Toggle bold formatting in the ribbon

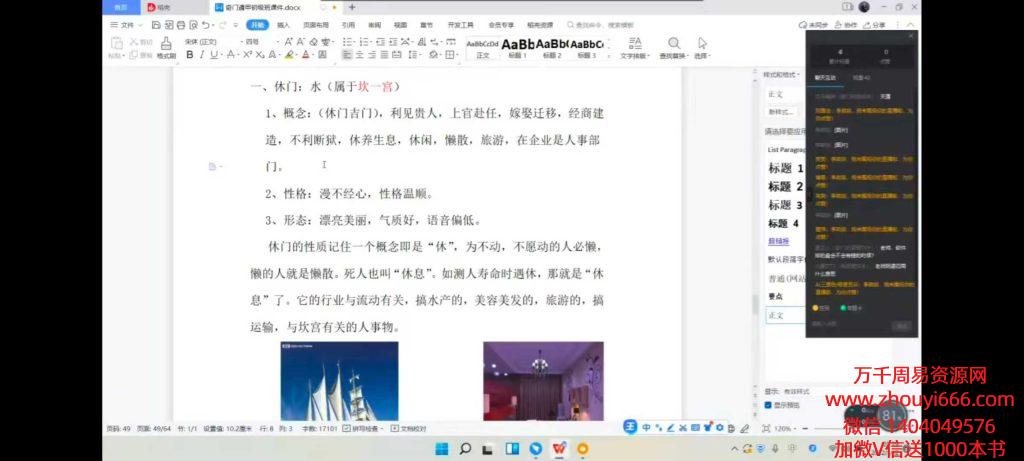pyautogui.click(x=188, y=55)
